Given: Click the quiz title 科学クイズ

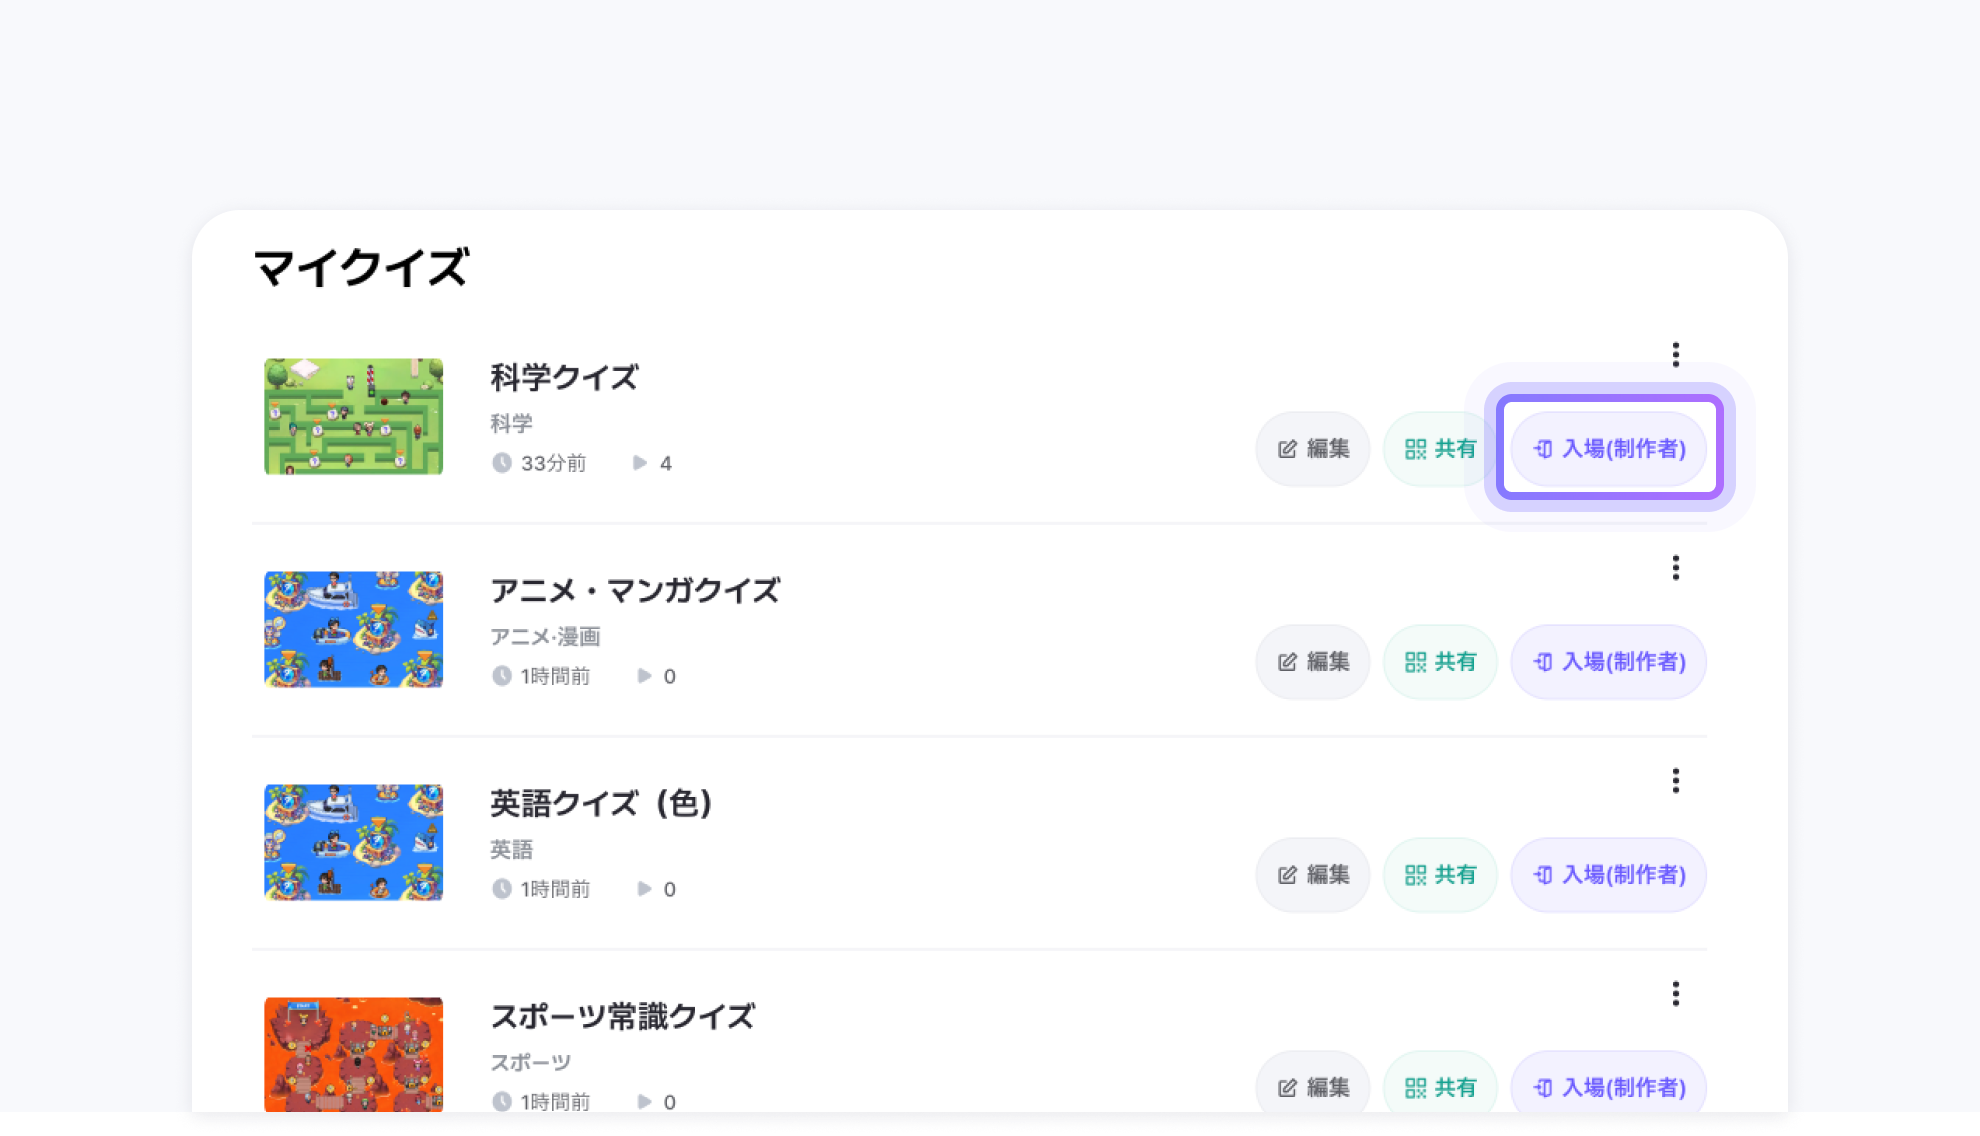Looking at the screenshot, I should (564, 379).
